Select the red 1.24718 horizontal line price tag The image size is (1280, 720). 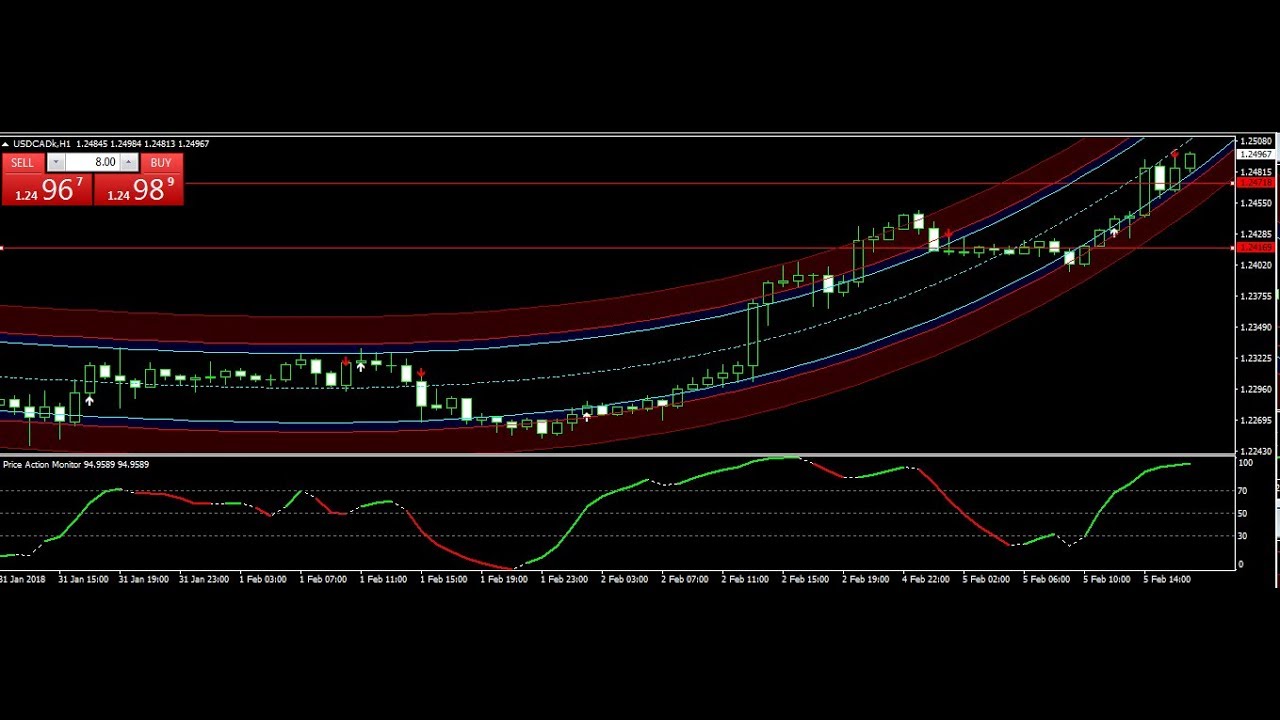(1256, 183)
